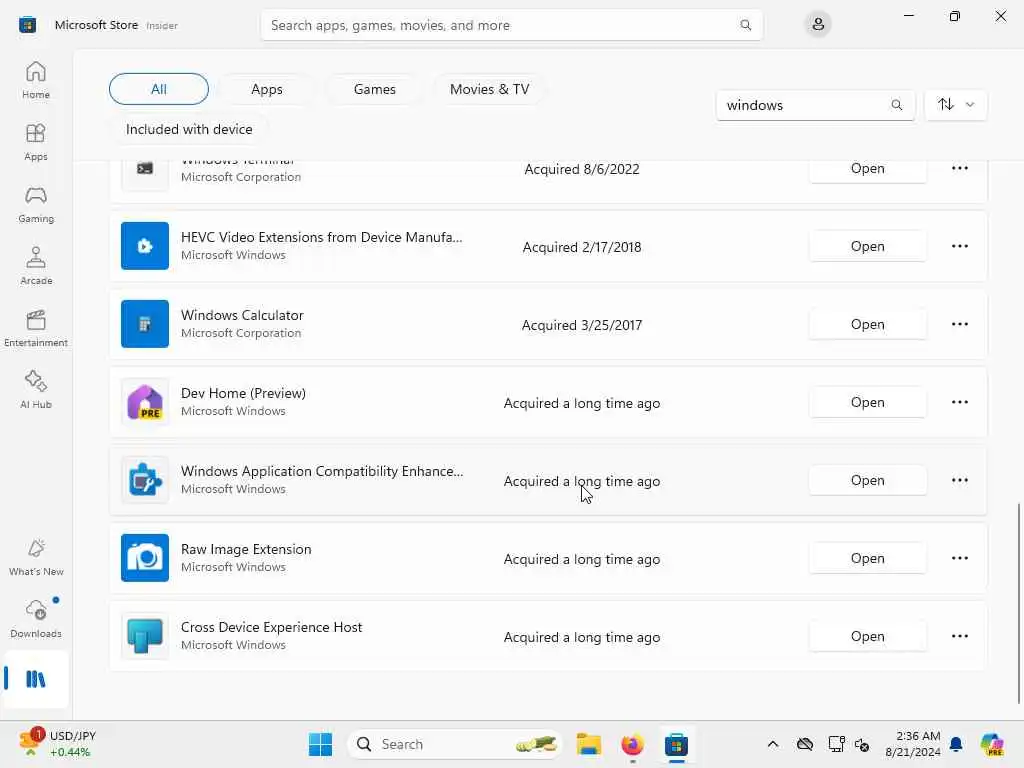1024x768 pixels.
Task: Open more options for HEVC Video Extensions
Action: [959, 246]
